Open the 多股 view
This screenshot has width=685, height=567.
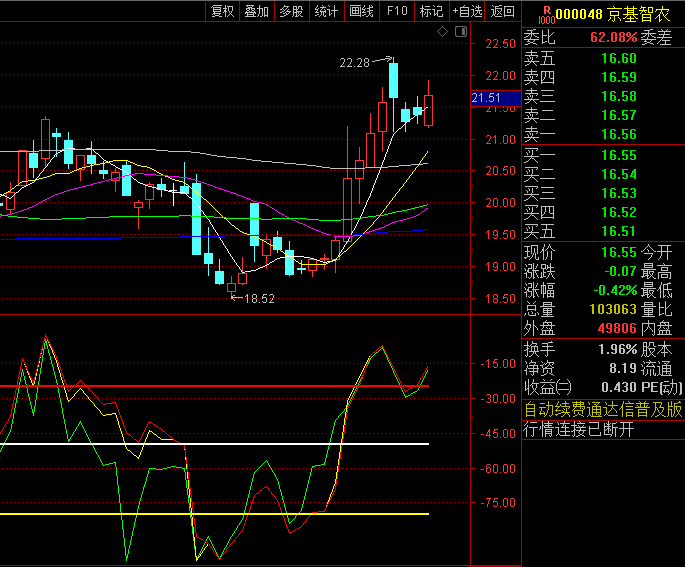tap(292, 11)
